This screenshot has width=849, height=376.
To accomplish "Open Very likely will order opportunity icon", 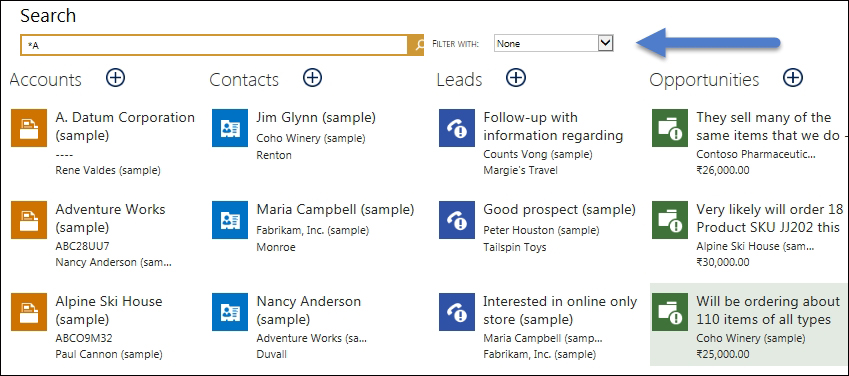I will 670,220.
